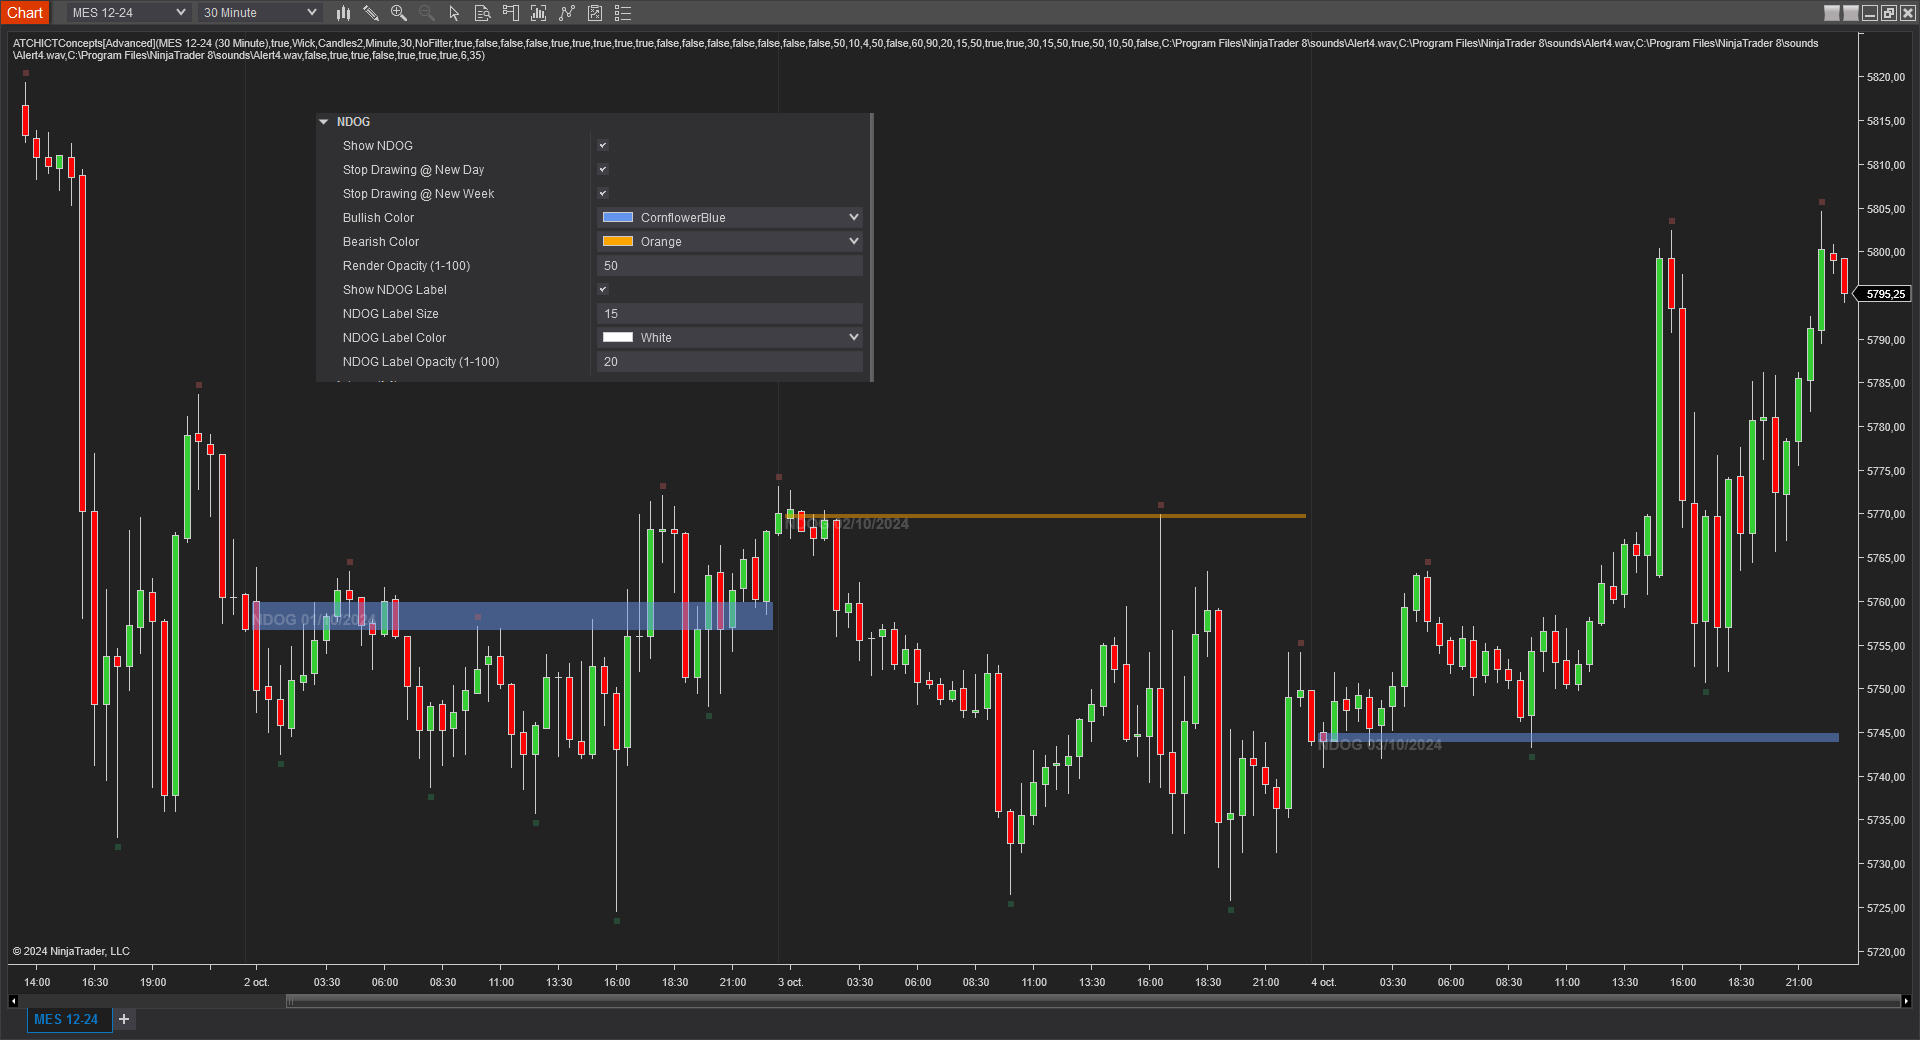
Task: Open the strategies line-graph icon
Action: [567, 13]
